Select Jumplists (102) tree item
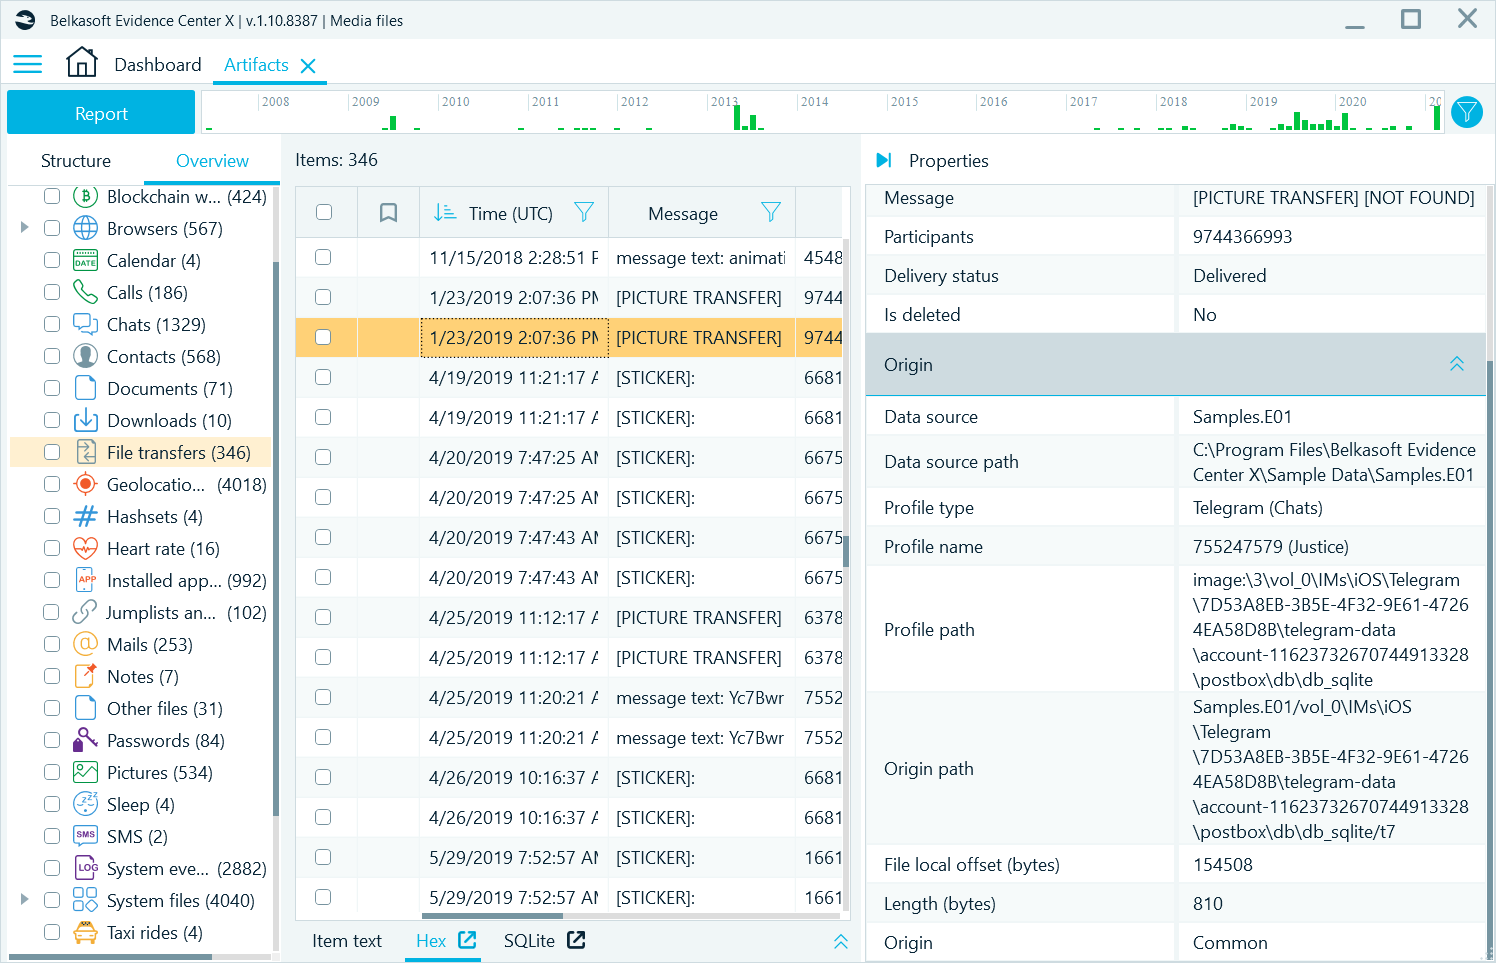 click(x=186, y=612)
